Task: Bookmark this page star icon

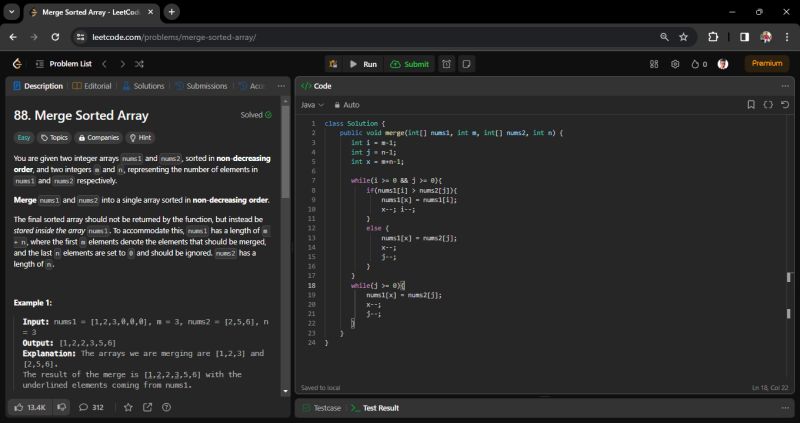Action: pyautogui.click(x=684, y=37)
